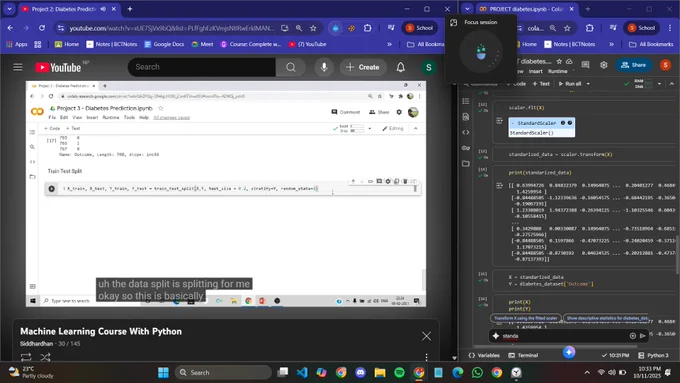Open Variables panel in Colab status bar

click(484, 355)
